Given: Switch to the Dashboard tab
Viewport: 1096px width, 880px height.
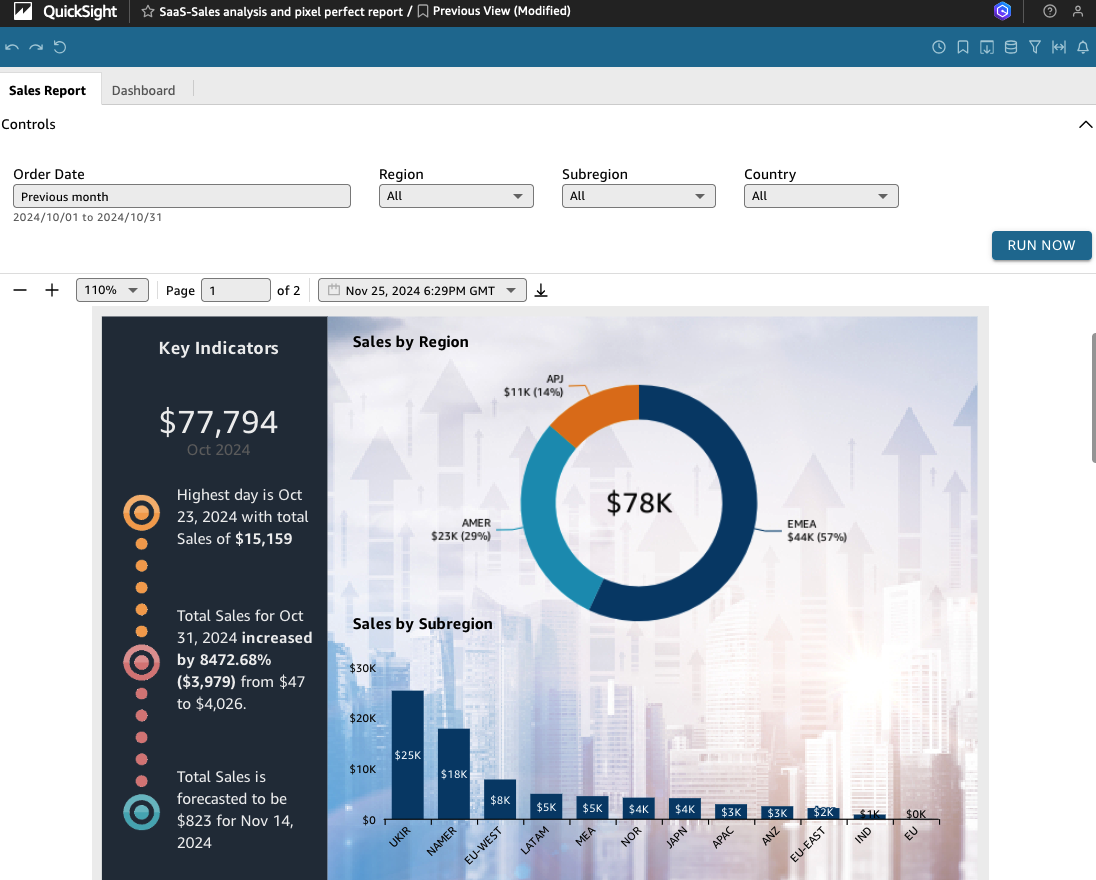Looking at the screenshot, I should pyautogui.click(x=143, y=90).
